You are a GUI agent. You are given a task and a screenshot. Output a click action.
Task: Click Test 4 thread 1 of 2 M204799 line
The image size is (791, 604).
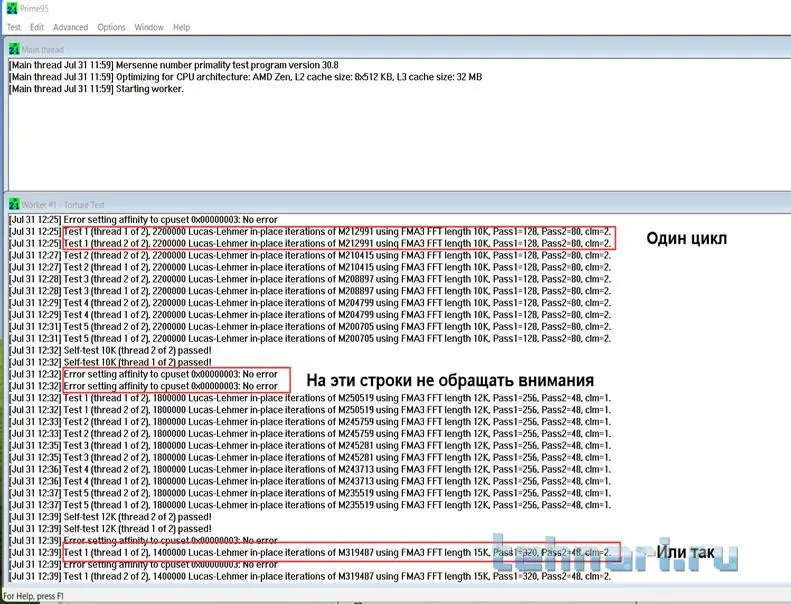(310, 315)
